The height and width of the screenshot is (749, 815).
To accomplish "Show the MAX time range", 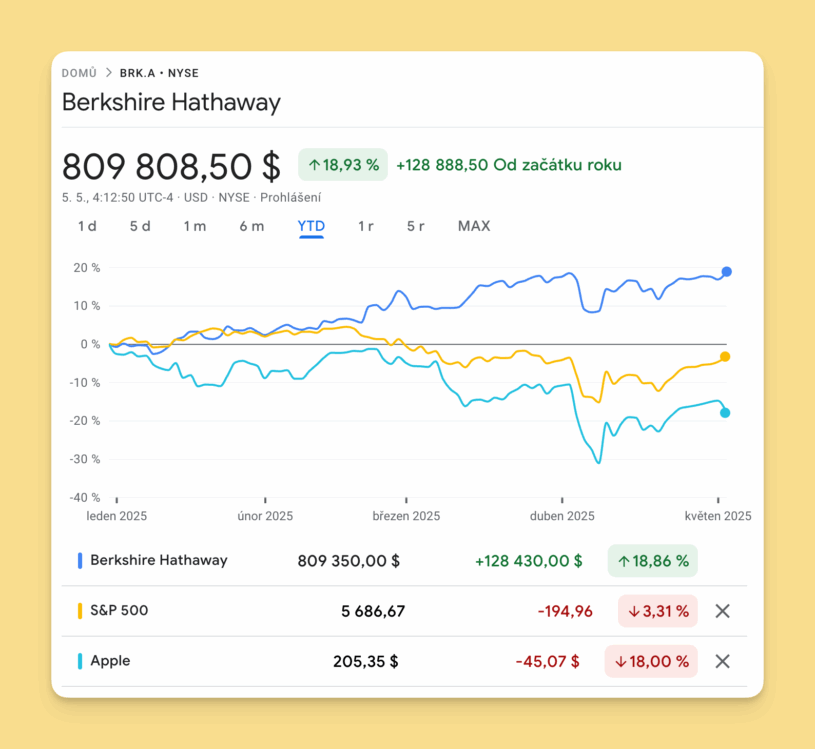I will click(474, 226).
